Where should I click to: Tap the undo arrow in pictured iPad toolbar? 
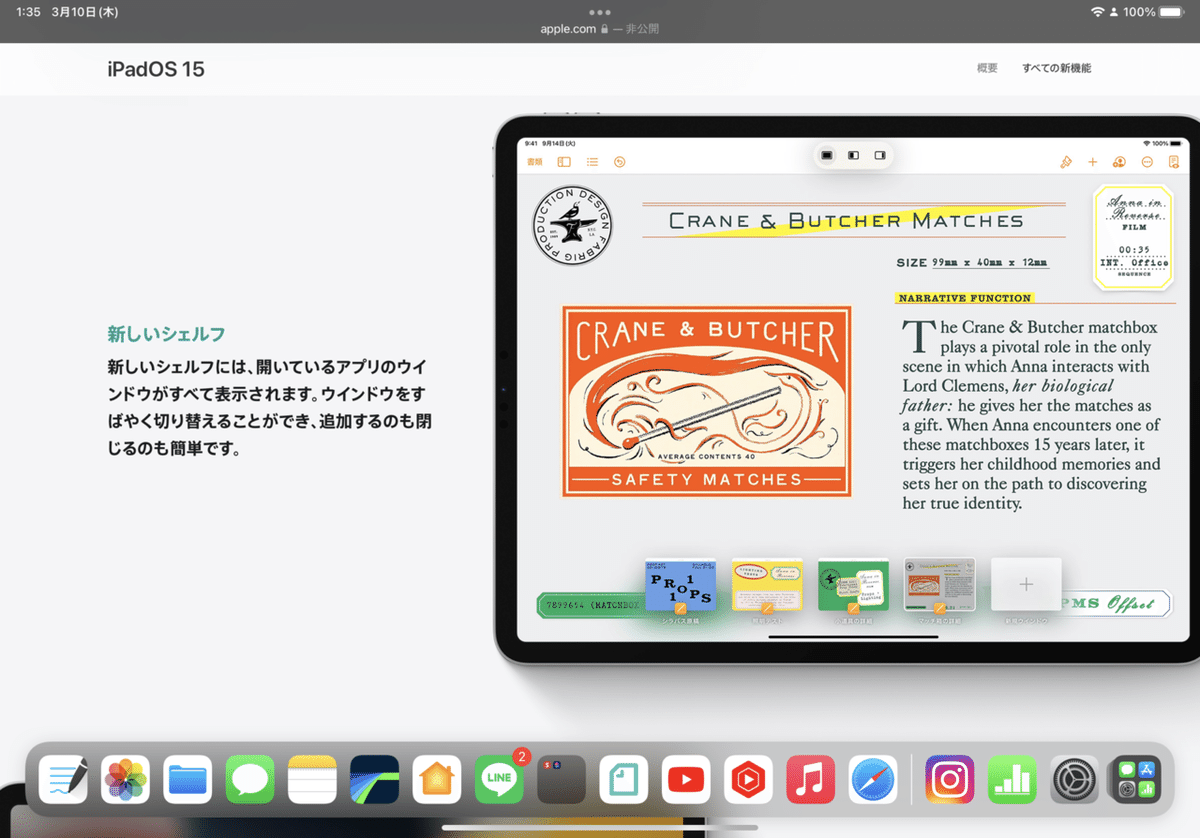619,162
